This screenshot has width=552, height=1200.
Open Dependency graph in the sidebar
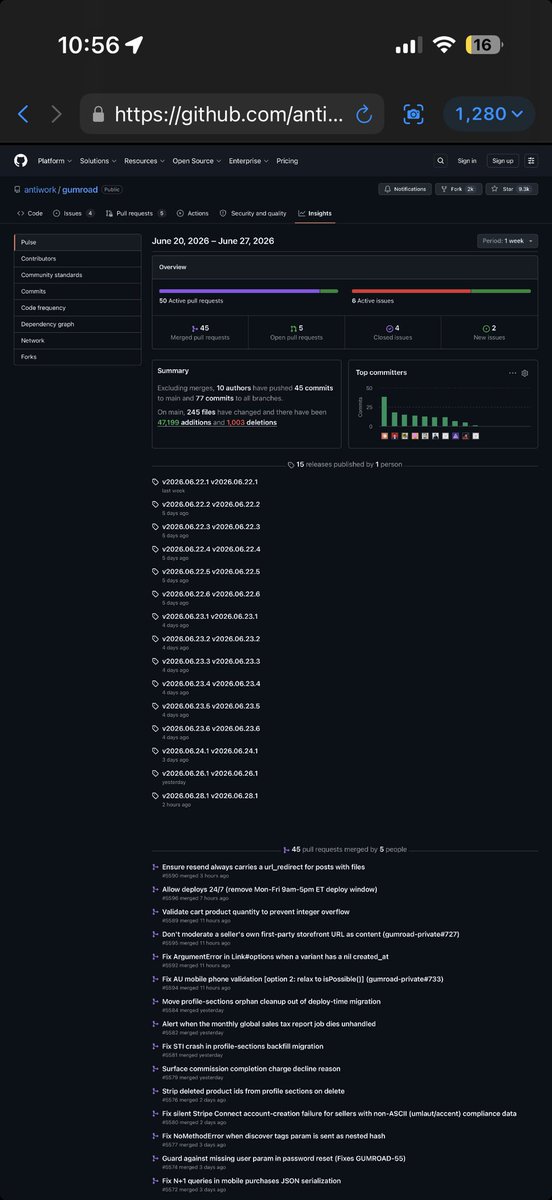78,324
